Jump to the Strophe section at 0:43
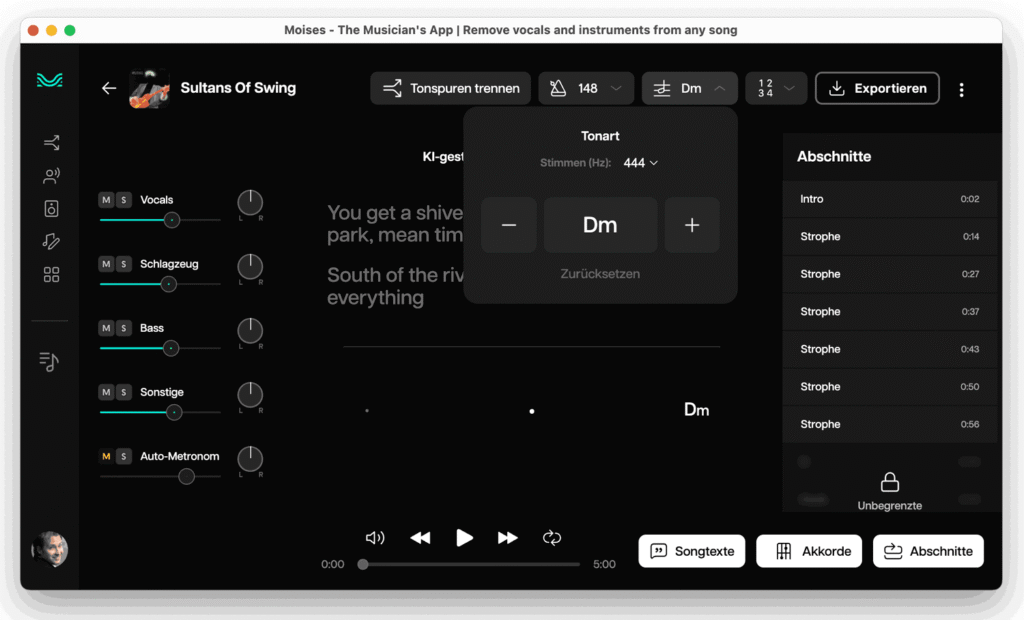 coord(889,350)
